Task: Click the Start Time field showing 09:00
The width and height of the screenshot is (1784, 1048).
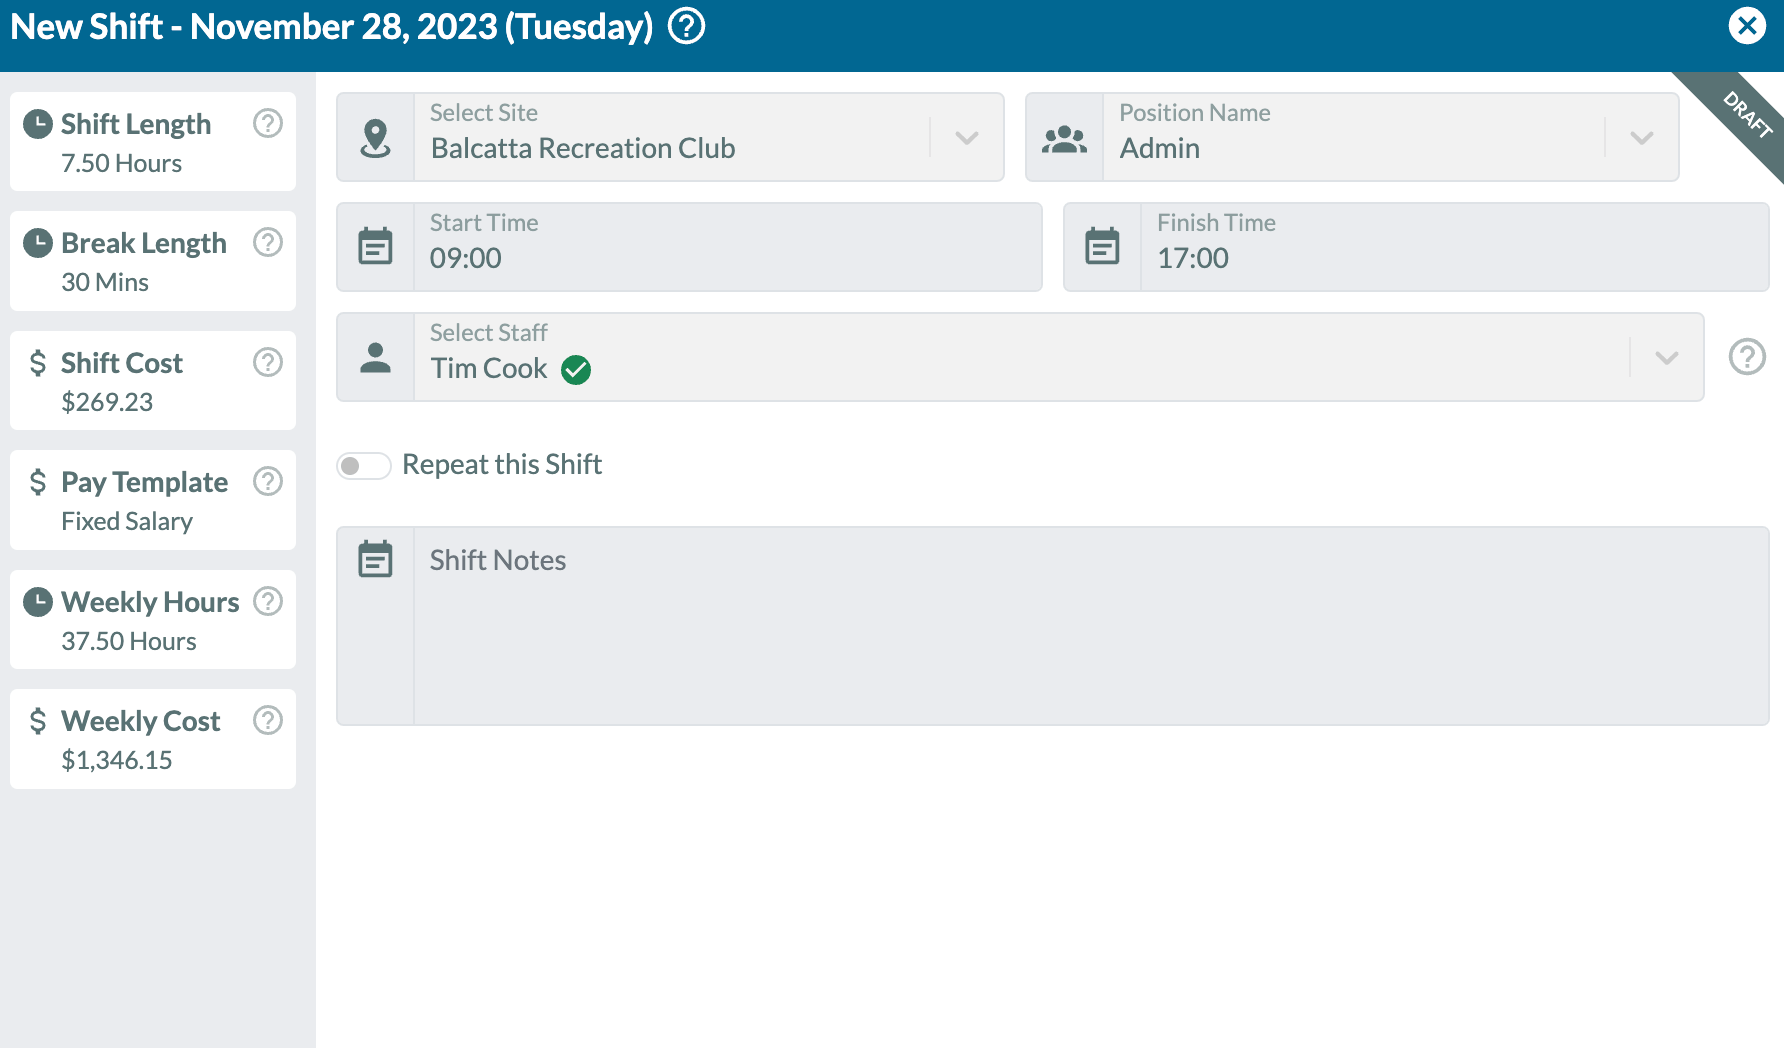Action: pyautogui.click(x=727, y=247)
